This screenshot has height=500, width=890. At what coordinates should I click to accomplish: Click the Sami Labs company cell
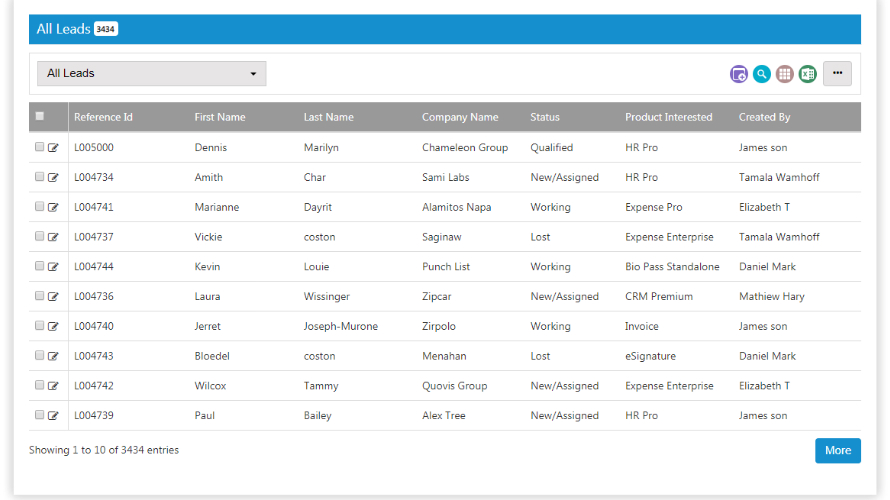[446, 178]
